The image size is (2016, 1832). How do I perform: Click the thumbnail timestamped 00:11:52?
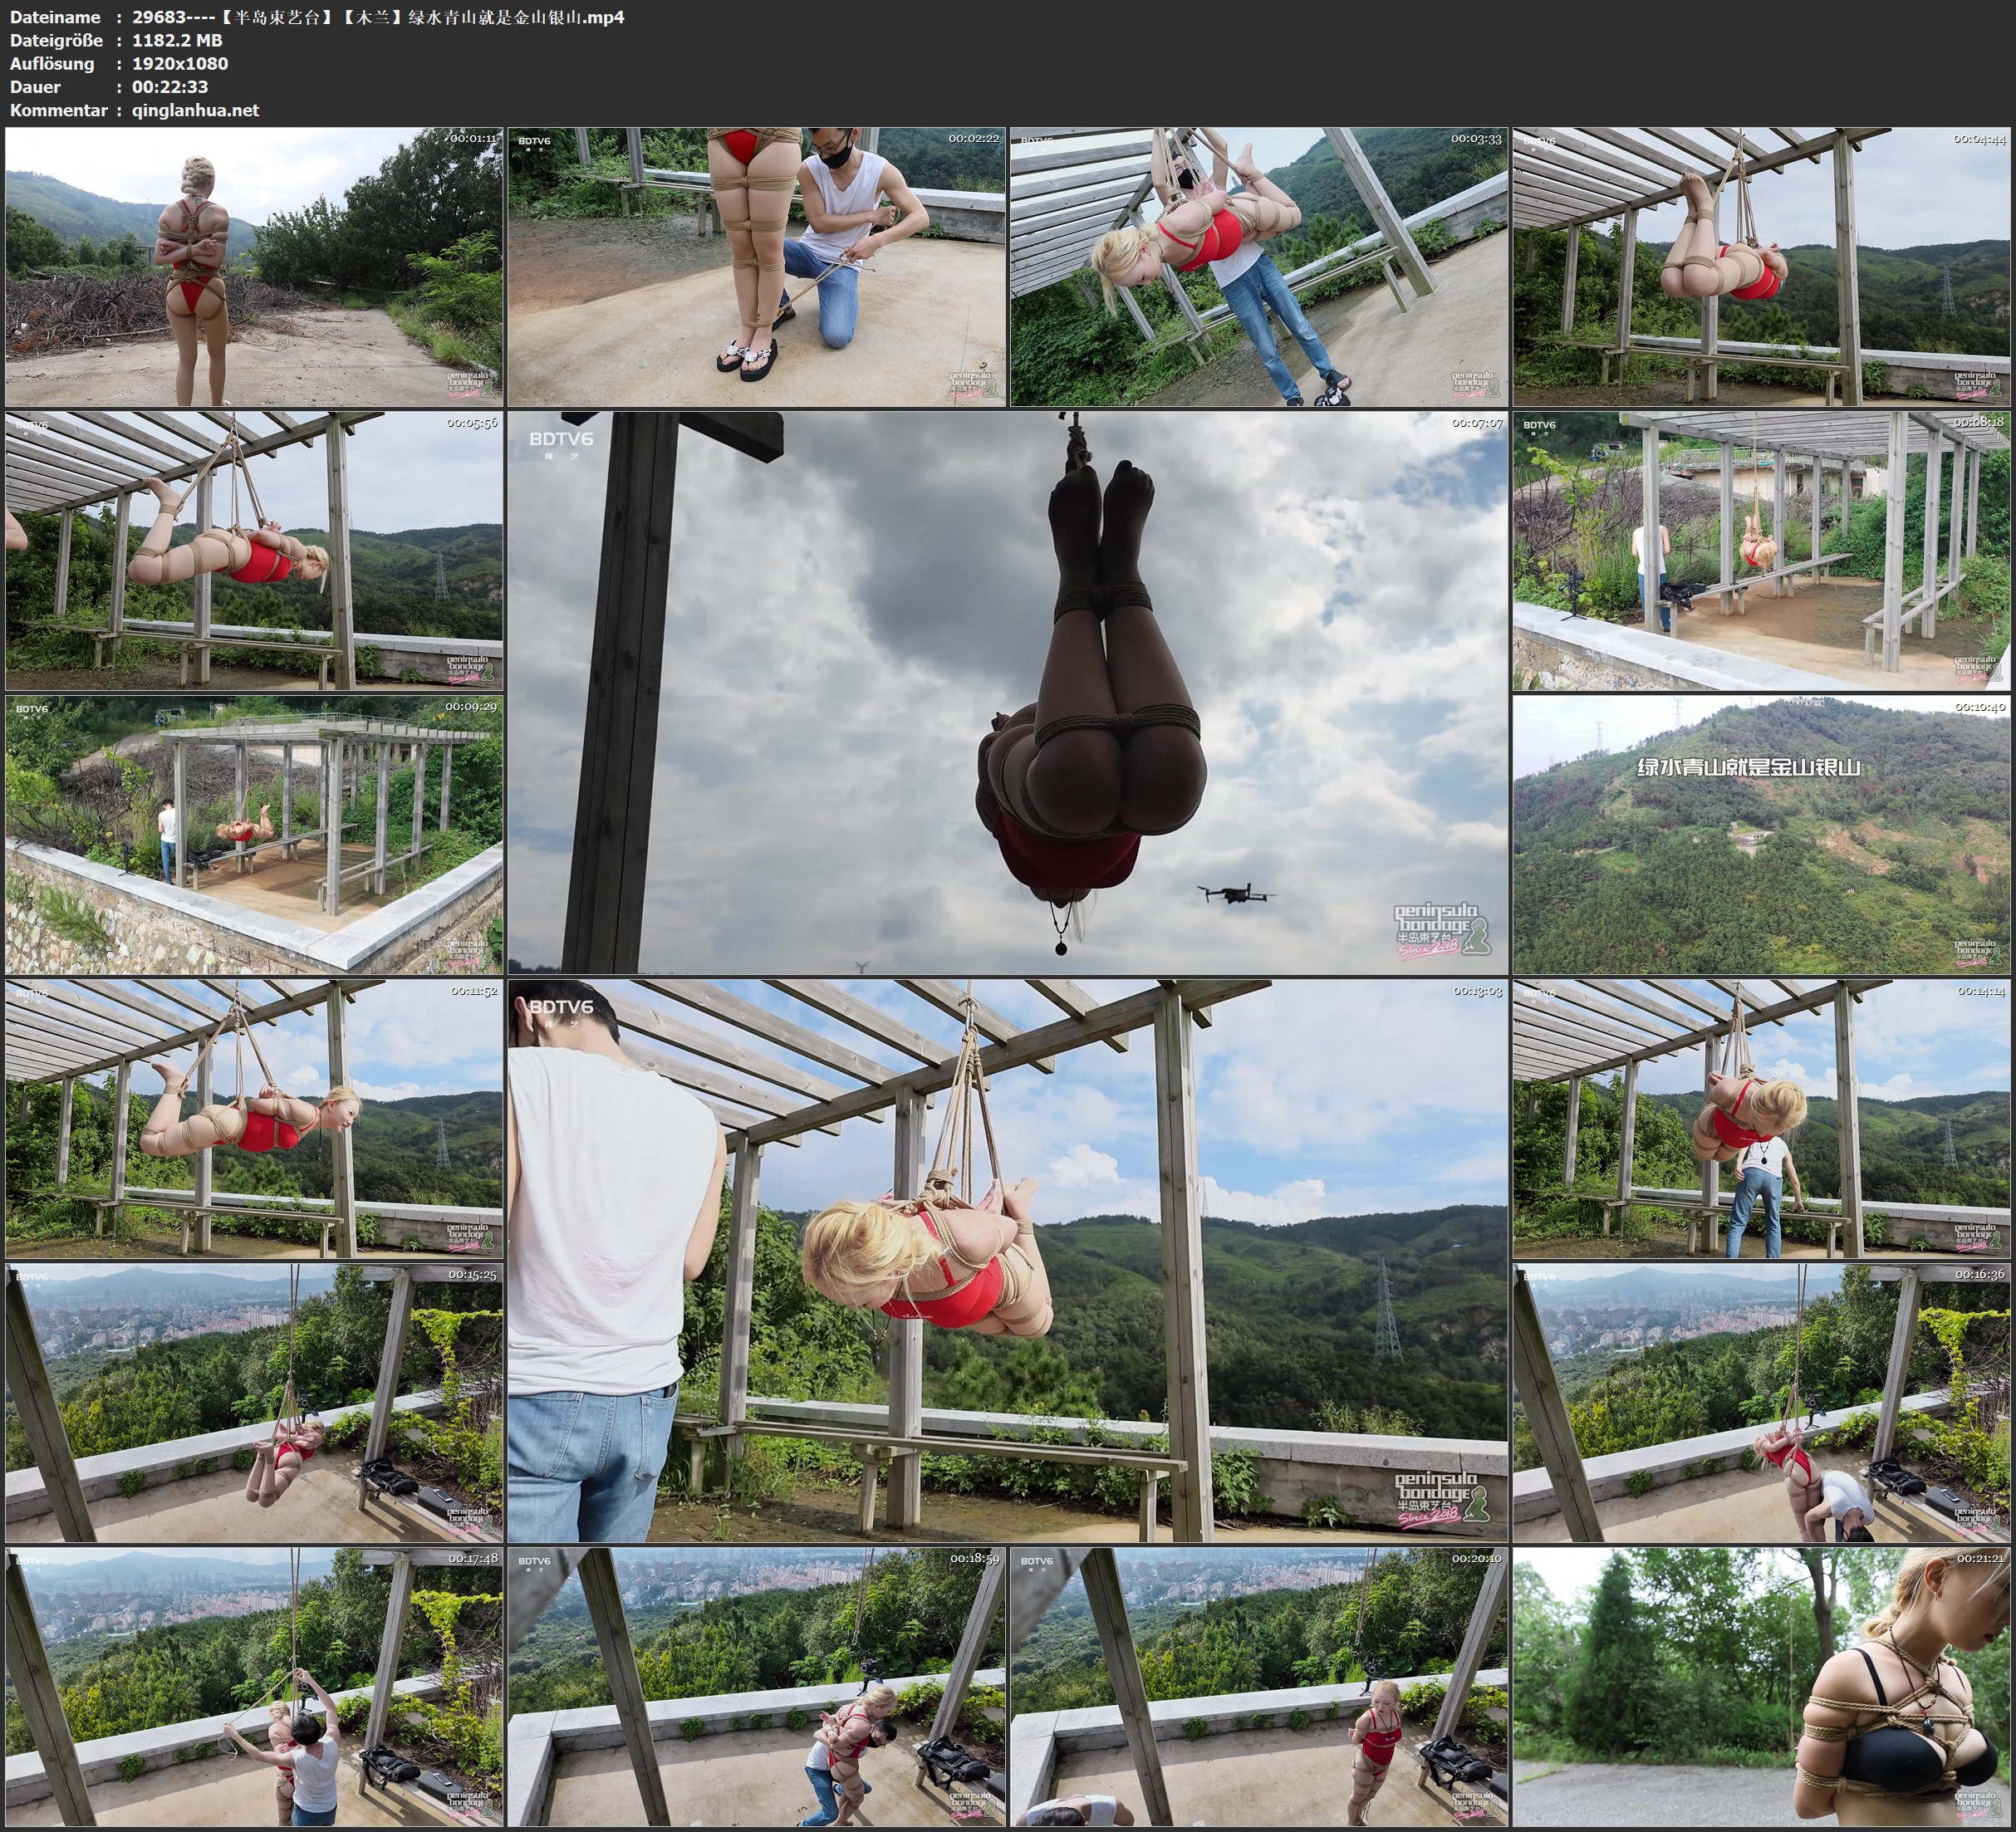point(254,1118)
